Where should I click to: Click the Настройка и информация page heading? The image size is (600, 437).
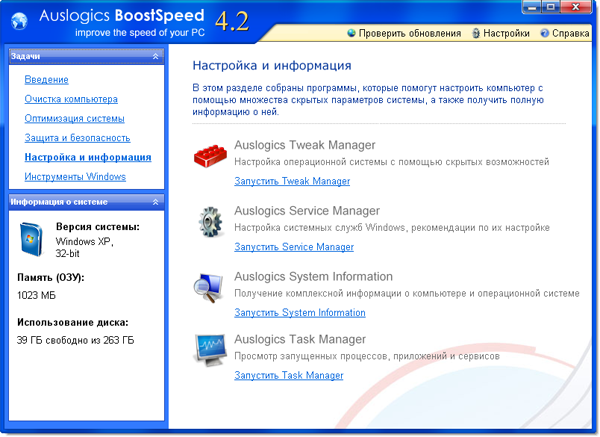(x=272, y=65)
